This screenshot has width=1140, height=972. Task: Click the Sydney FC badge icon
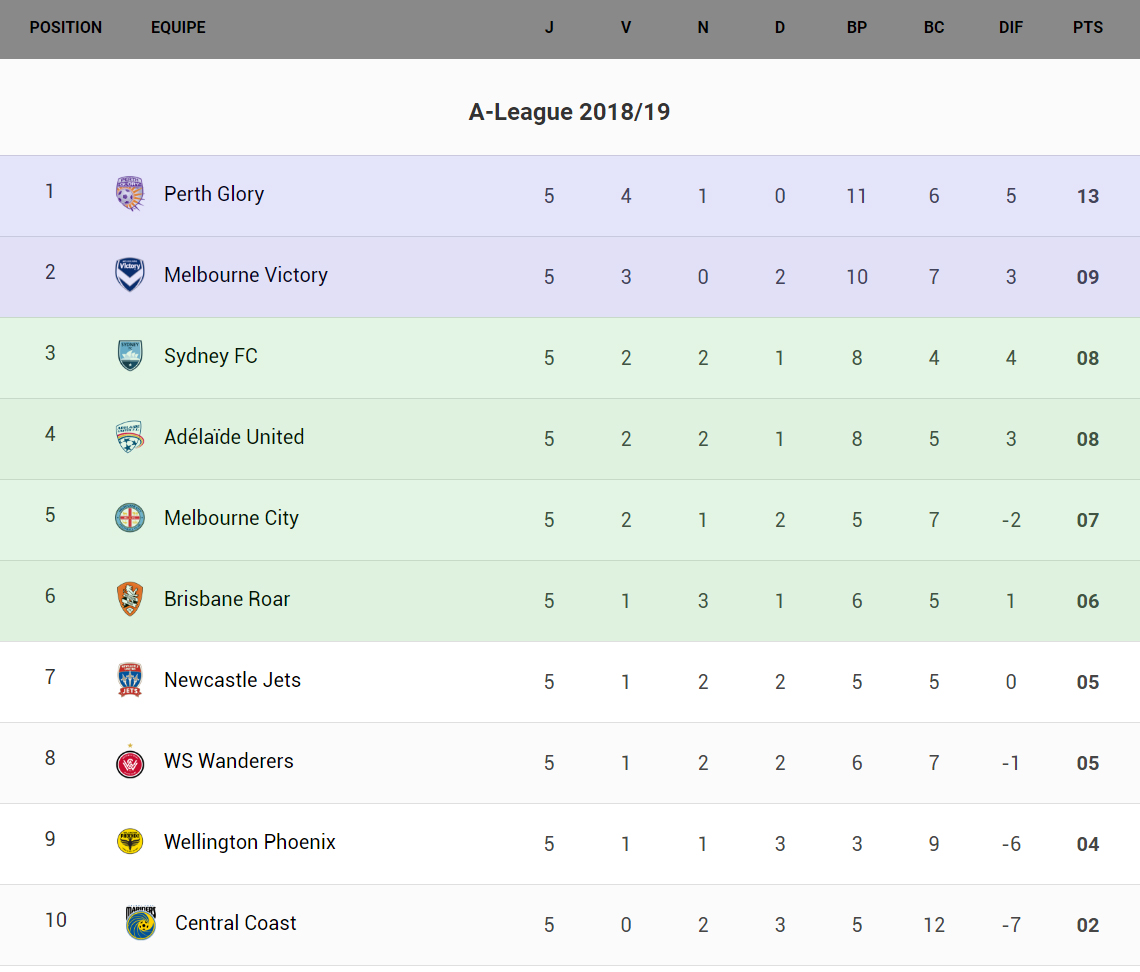pos(130,356)
